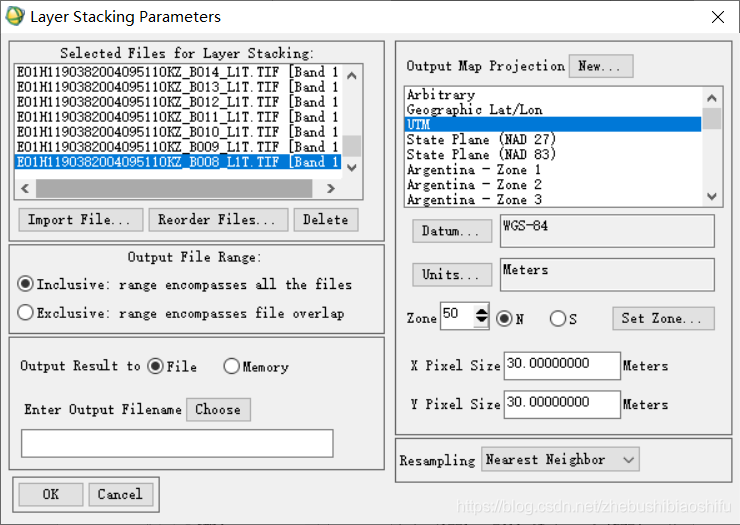
Task: Click the Reorder Files button
Action: click(218, 220)
